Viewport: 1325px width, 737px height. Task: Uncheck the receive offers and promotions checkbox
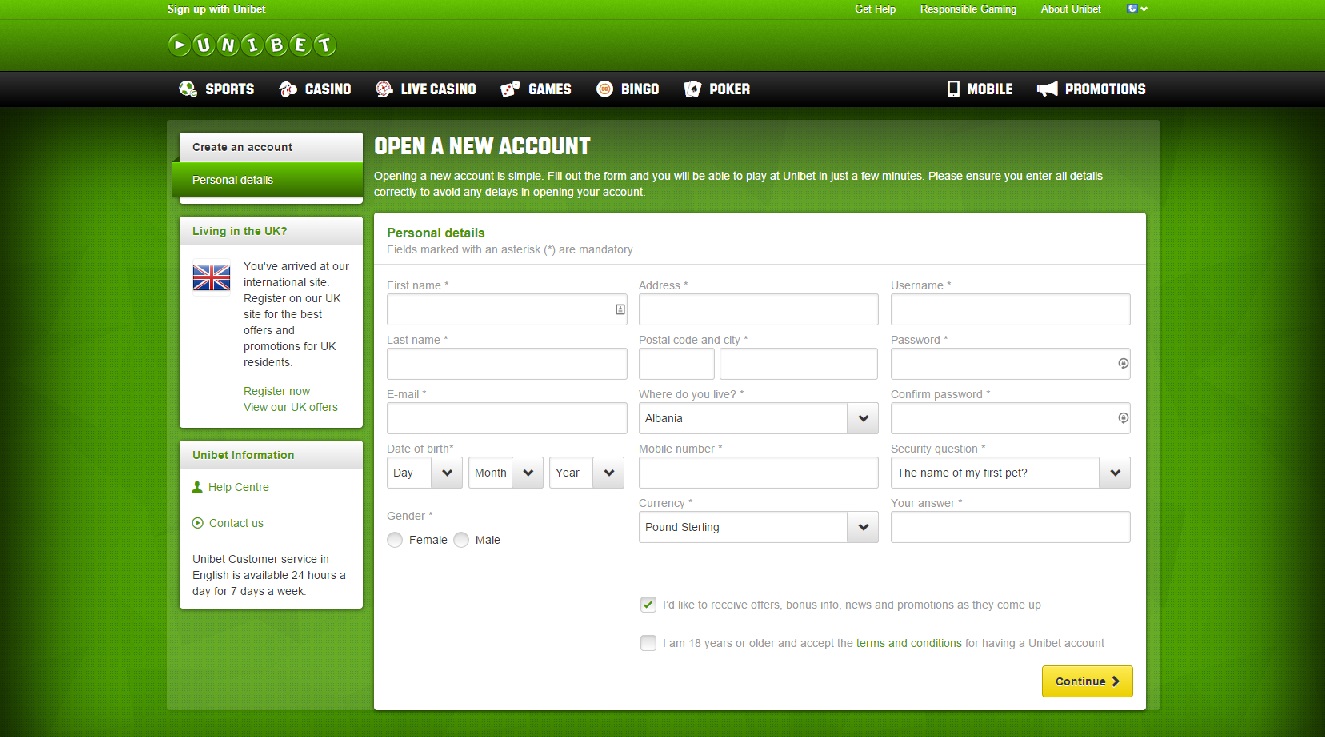pos(648,605)
